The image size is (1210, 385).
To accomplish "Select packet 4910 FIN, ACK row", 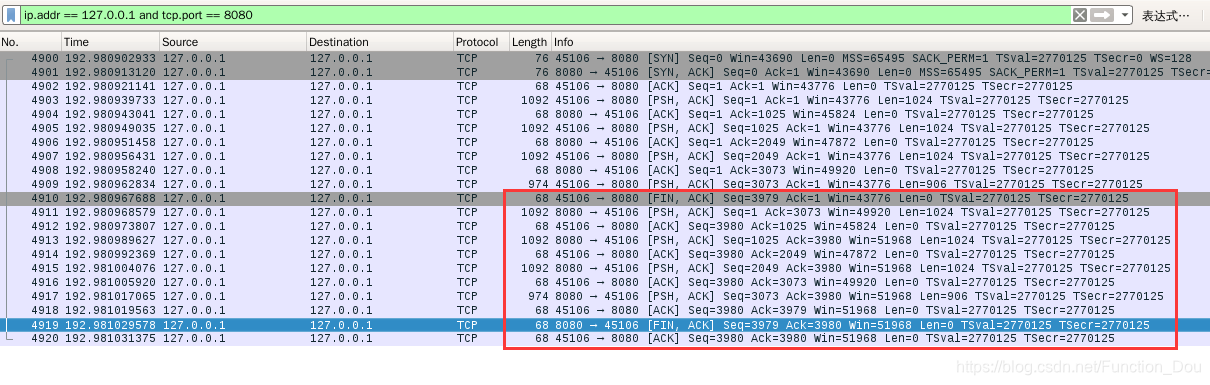I will click(605, 199).
